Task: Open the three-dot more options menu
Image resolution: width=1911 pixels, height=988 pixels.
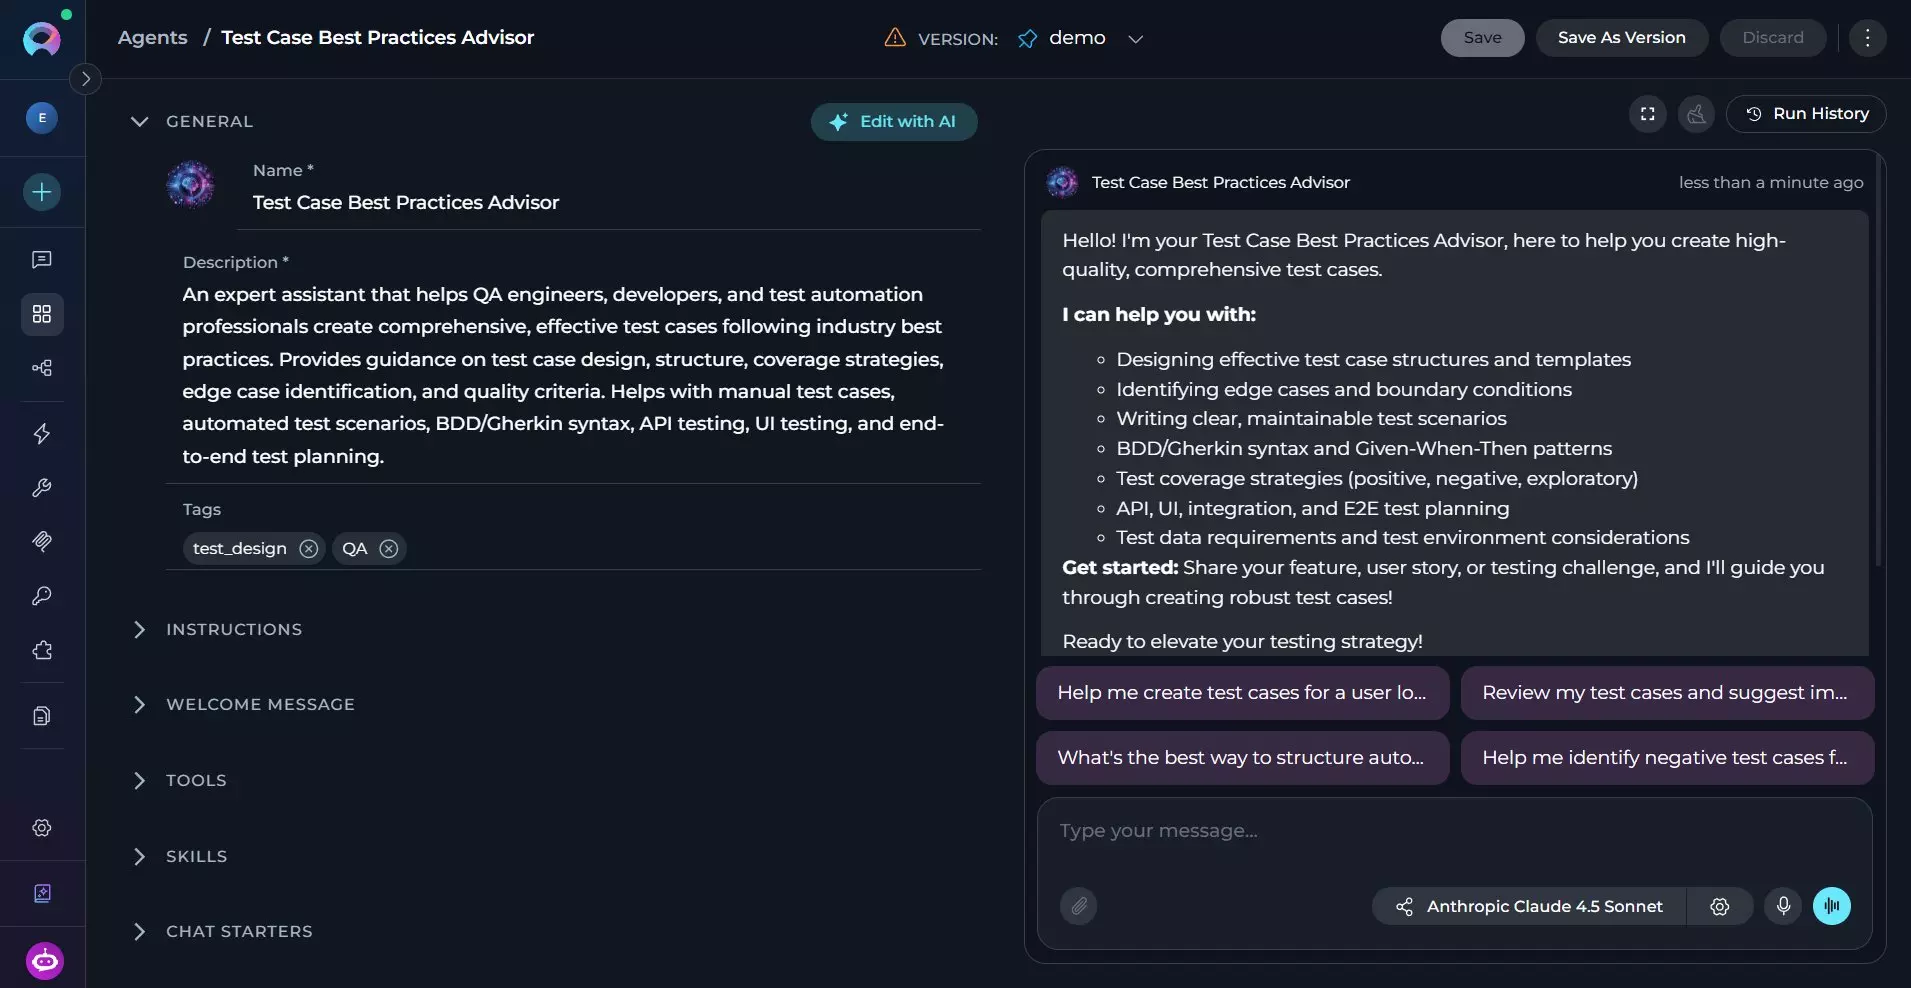Action: tap(1867, 38)
